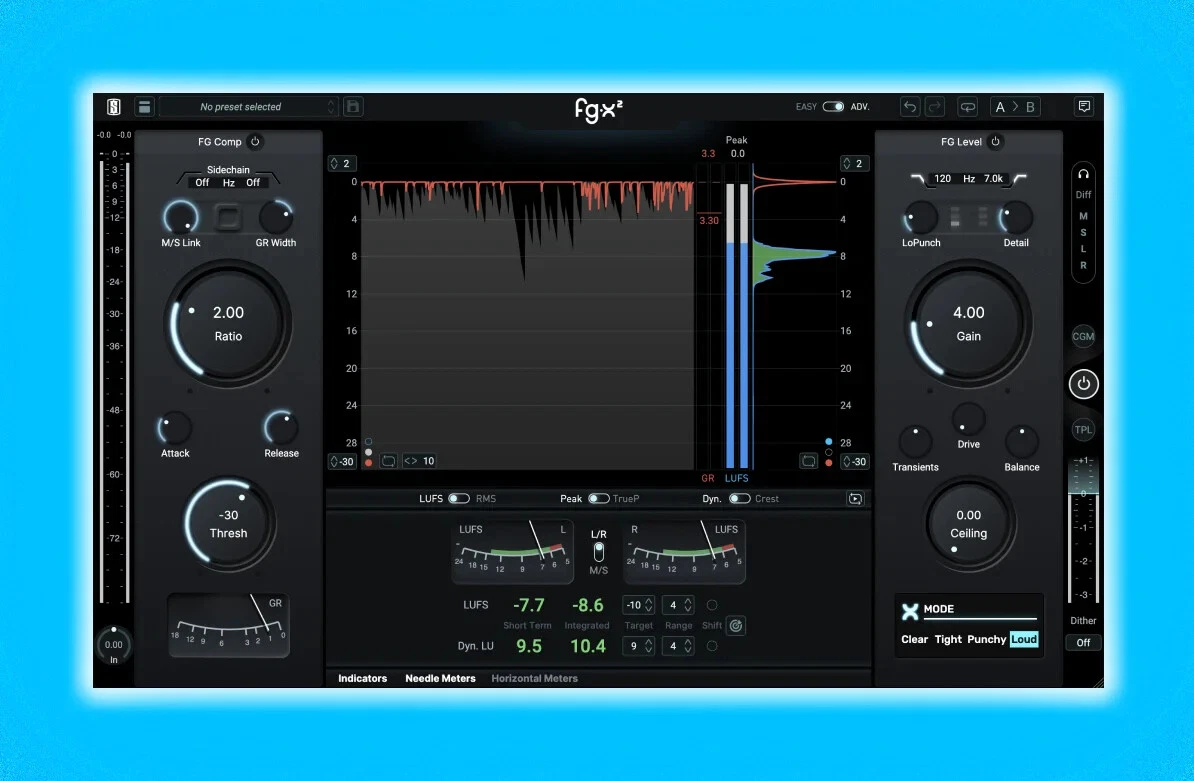Solo the L channel monitor
Image resolution: width=1194 pixels, height=781 pixels.
pos(1084,249)
